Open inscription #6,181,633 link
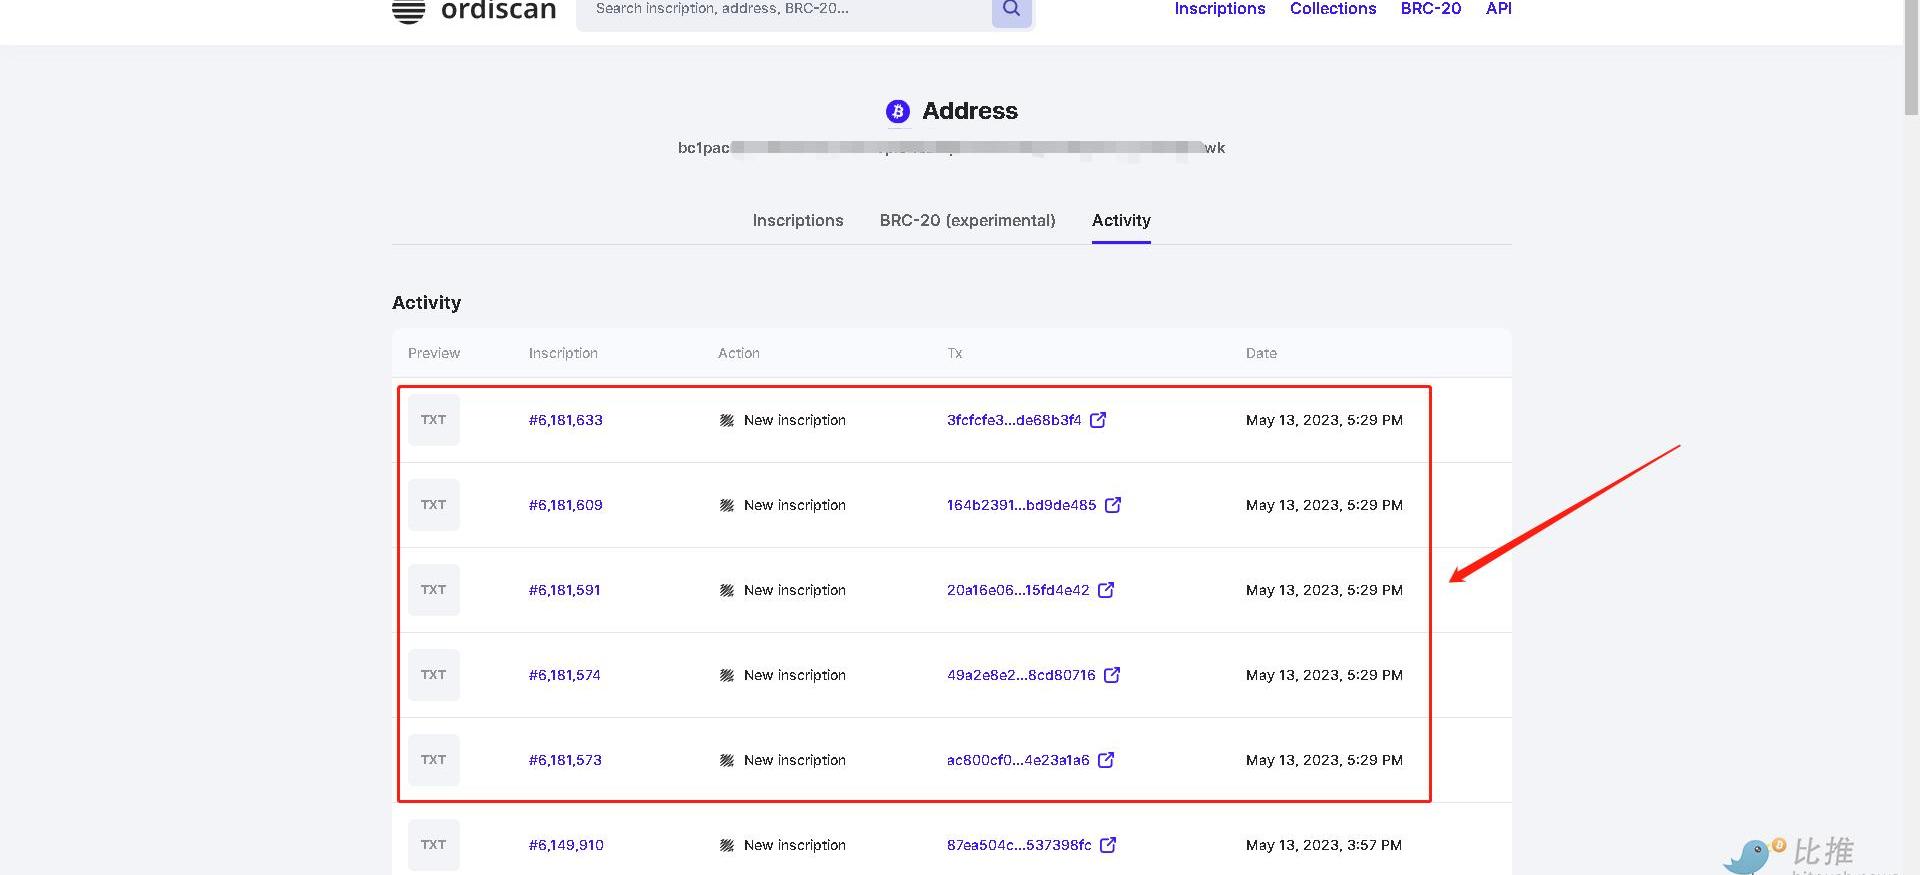Viewport: 1920px width, 875px height. (565, 420)
